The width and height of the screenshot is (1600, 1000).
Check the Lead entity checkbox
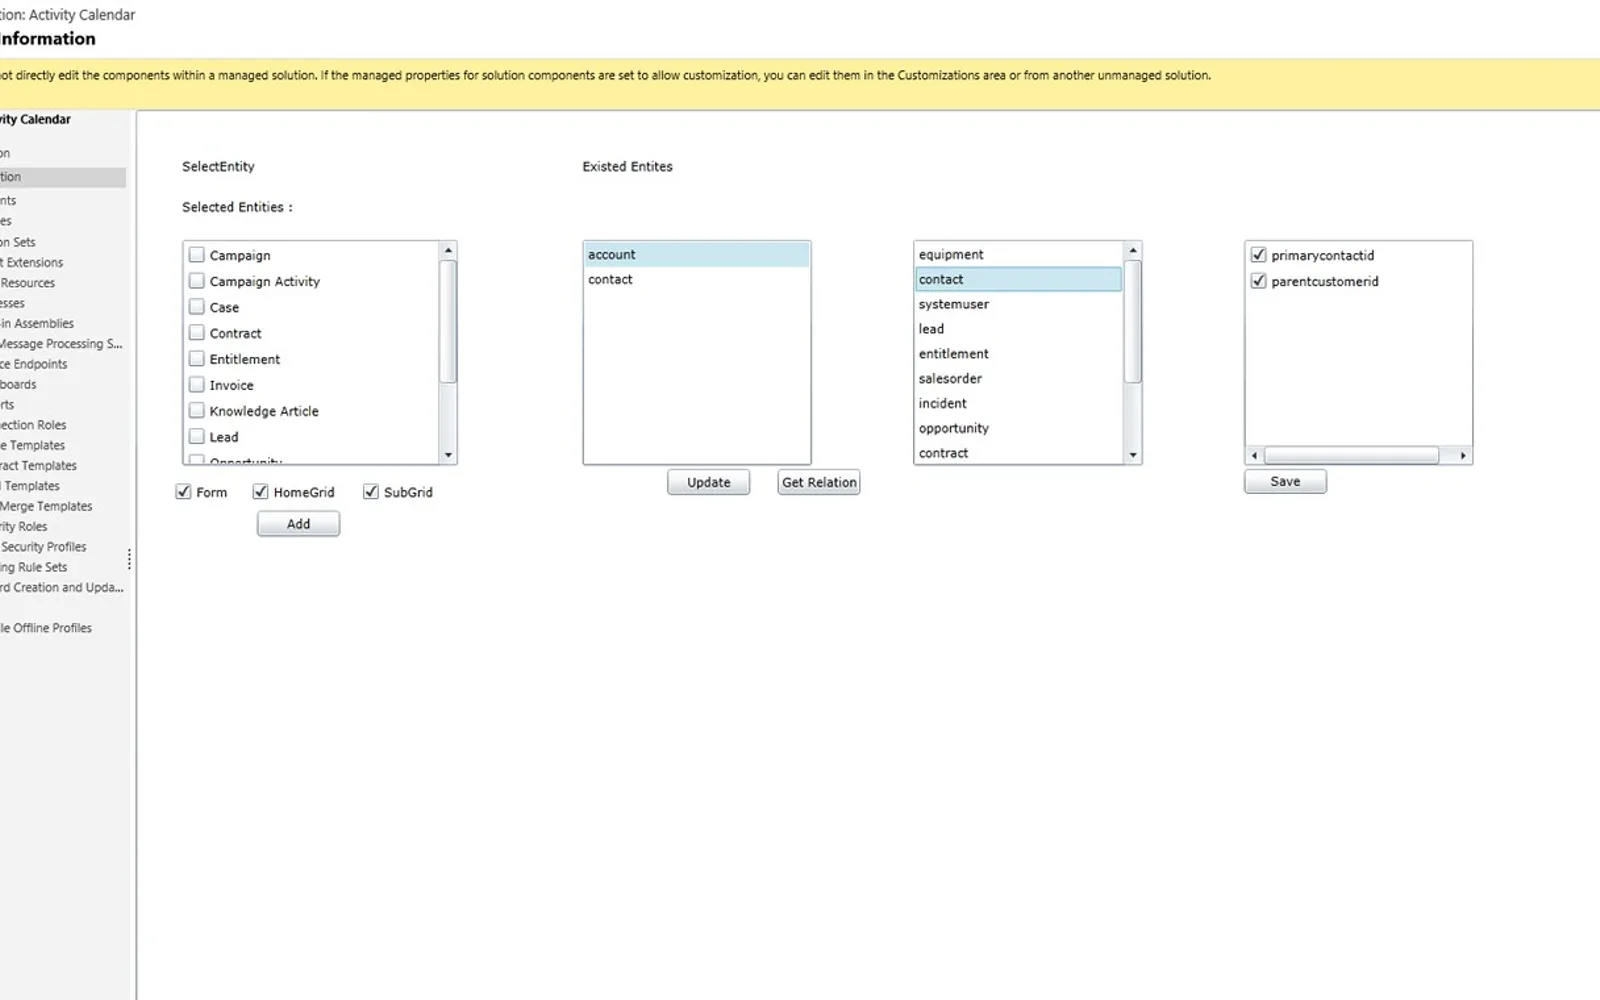[x=197, y=437]
